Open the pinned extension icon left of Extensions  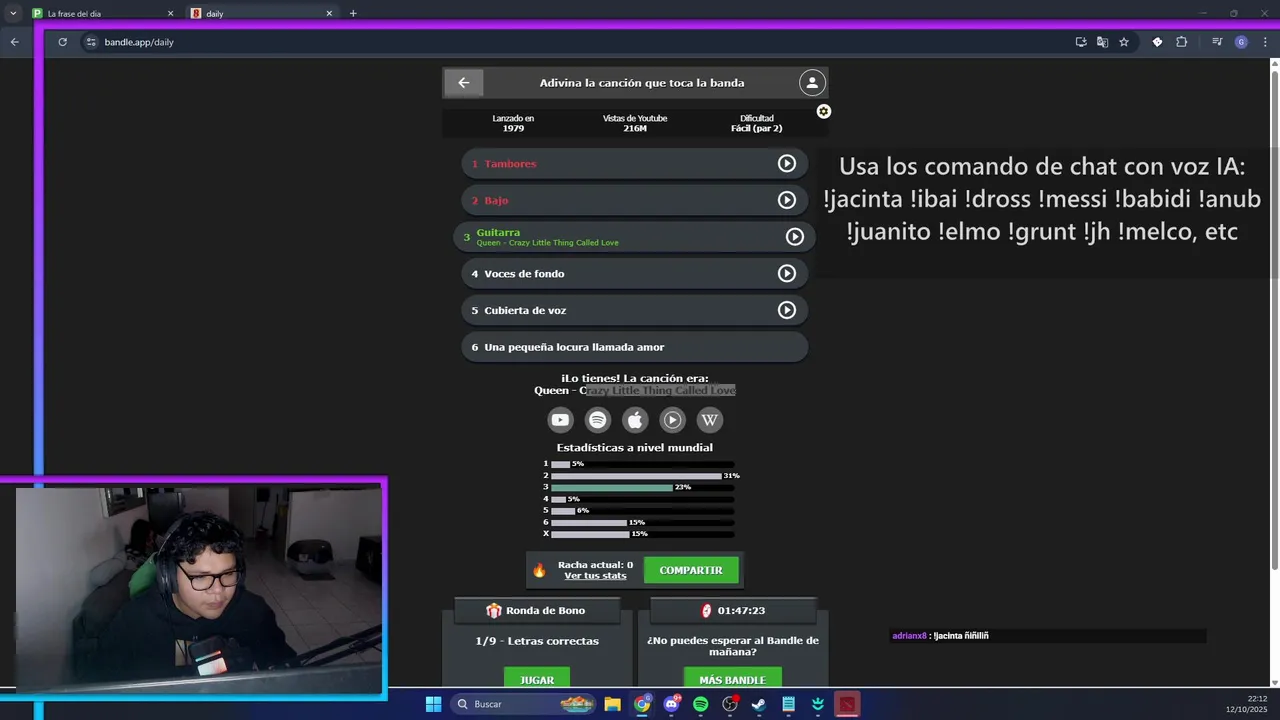1157,42
